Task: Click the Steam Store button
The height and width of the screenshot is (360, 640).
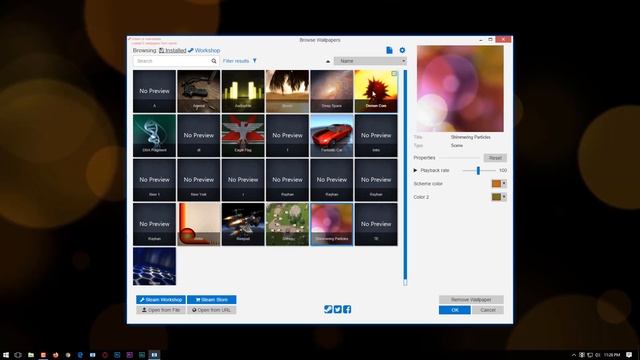Action: [211, 300]
